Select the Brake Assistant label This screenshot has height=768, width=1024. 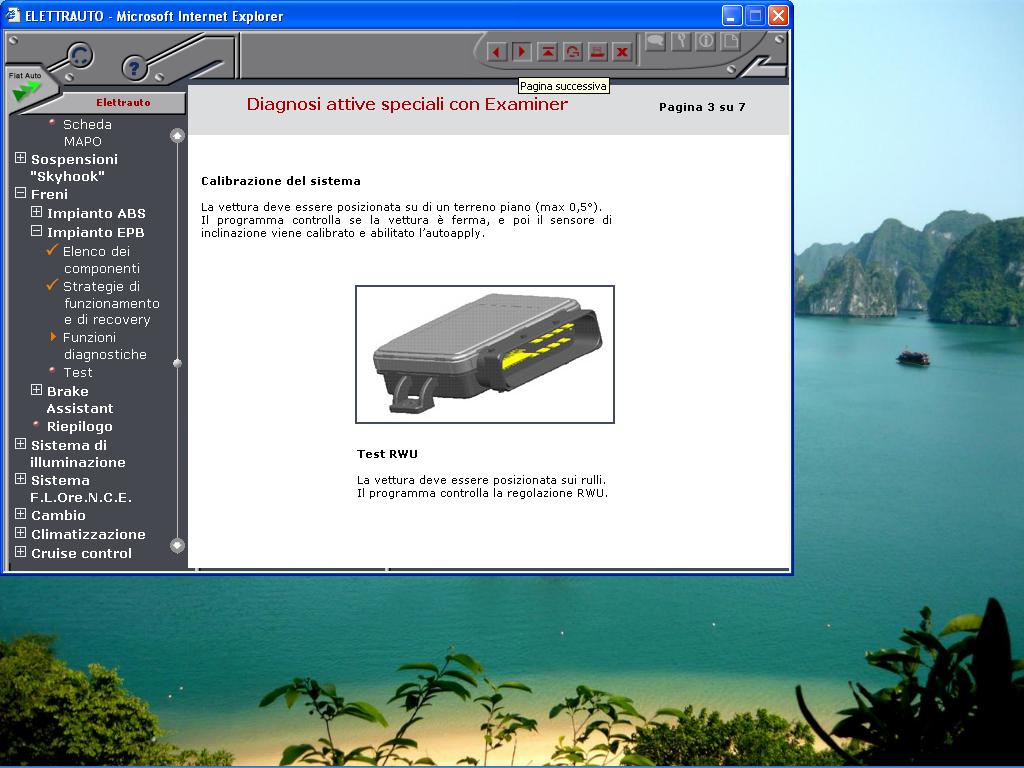click(80, 400)
